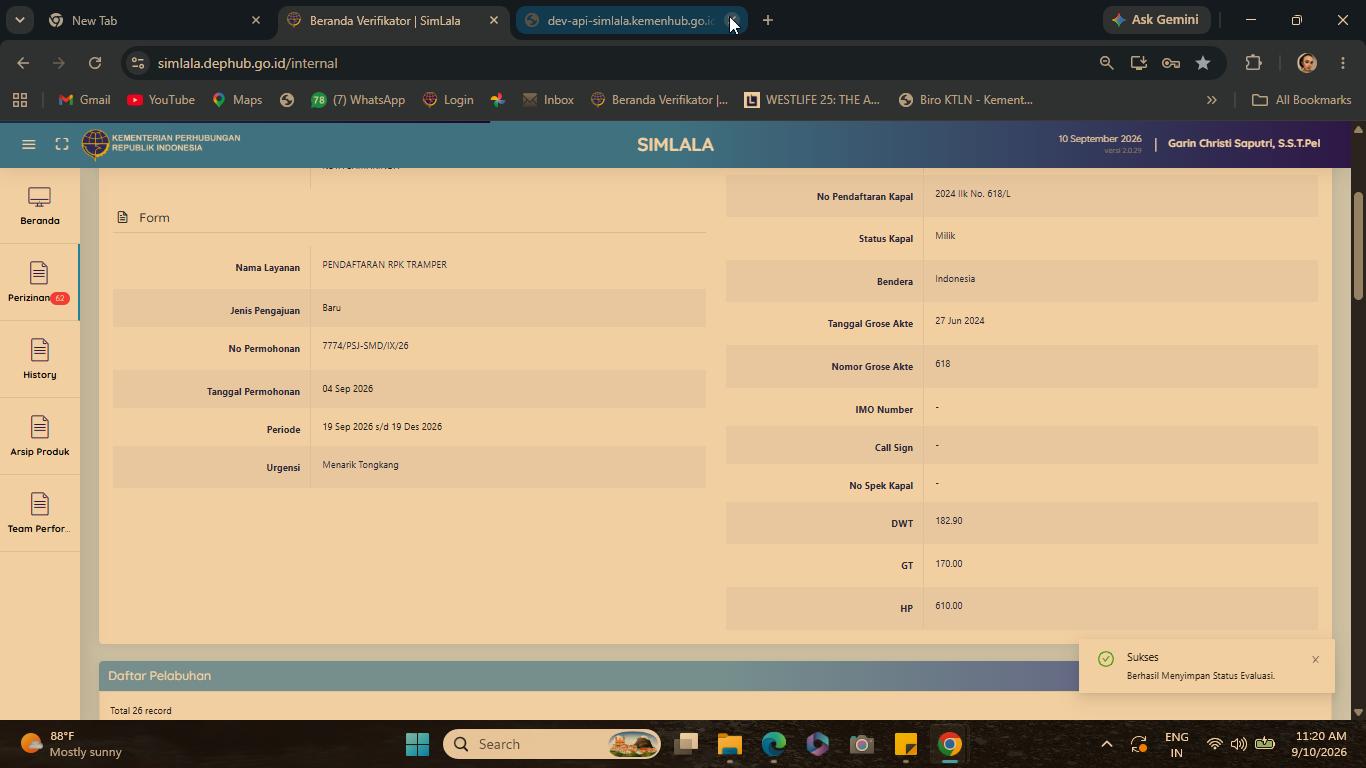This screenshot has height=768, width=1366.
Task: Dismiss the Sukses notification toast
Action: click(x=1315, y=659)
